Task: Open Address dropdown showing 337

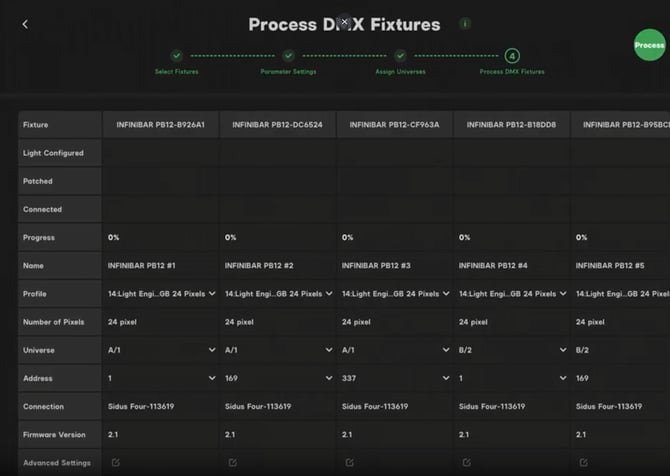Action: point(445,378)
